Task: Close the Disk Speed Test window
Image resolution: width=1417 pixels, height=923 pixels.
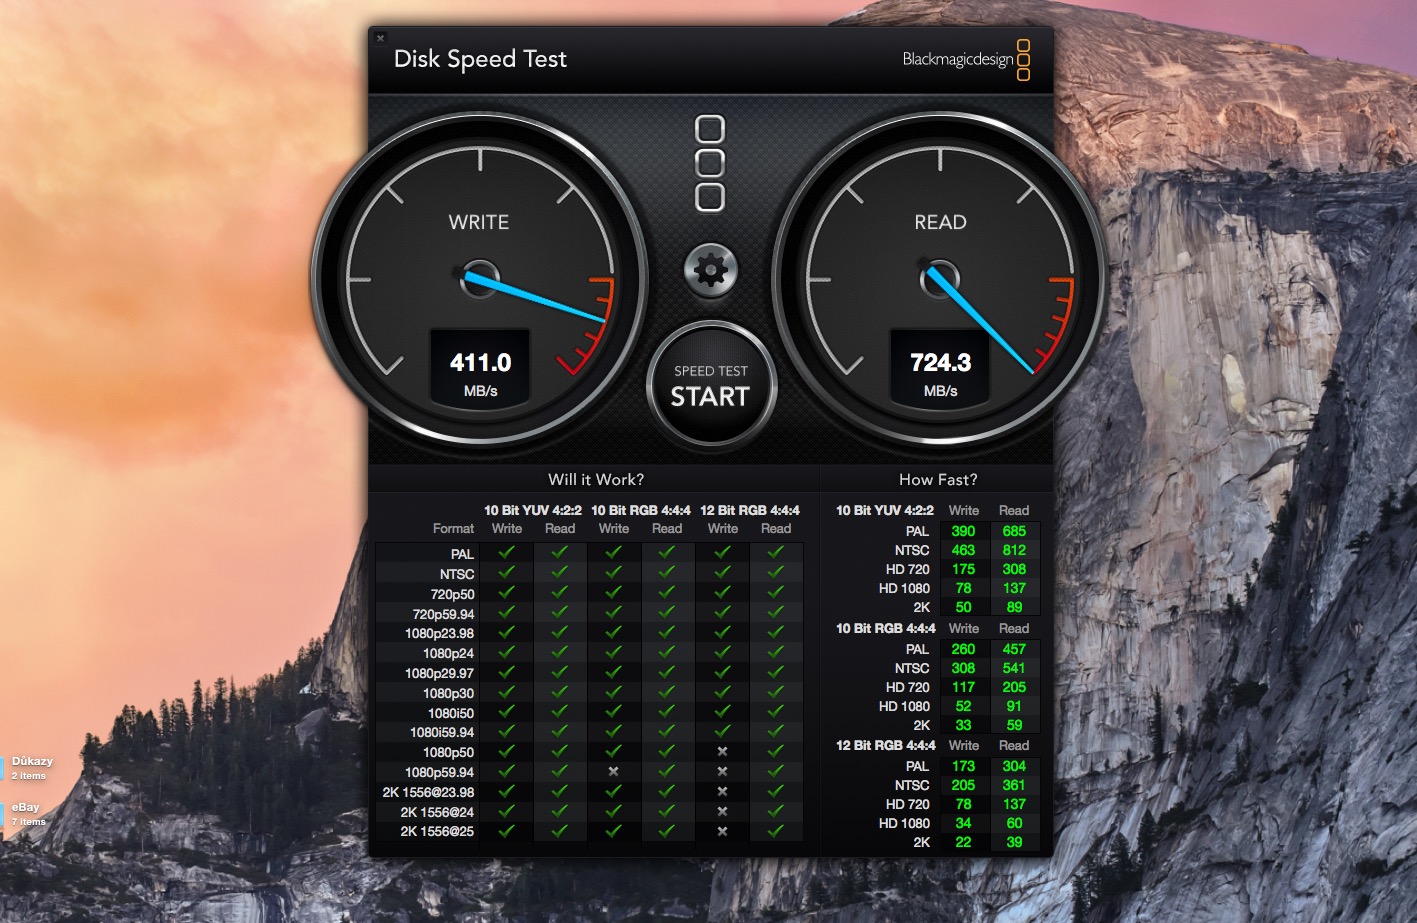Action: [x=380, y=38]
